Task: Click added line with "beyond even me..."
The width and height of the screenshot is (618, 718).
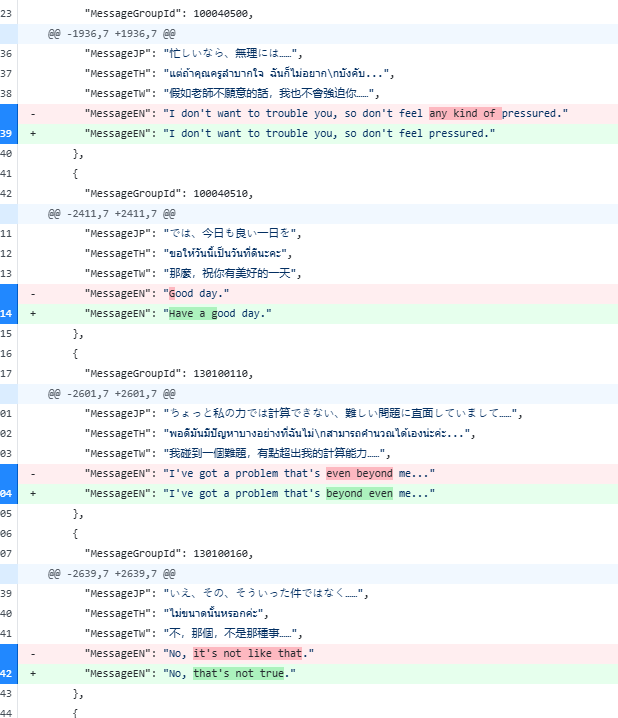Action: tap(318, 494)
